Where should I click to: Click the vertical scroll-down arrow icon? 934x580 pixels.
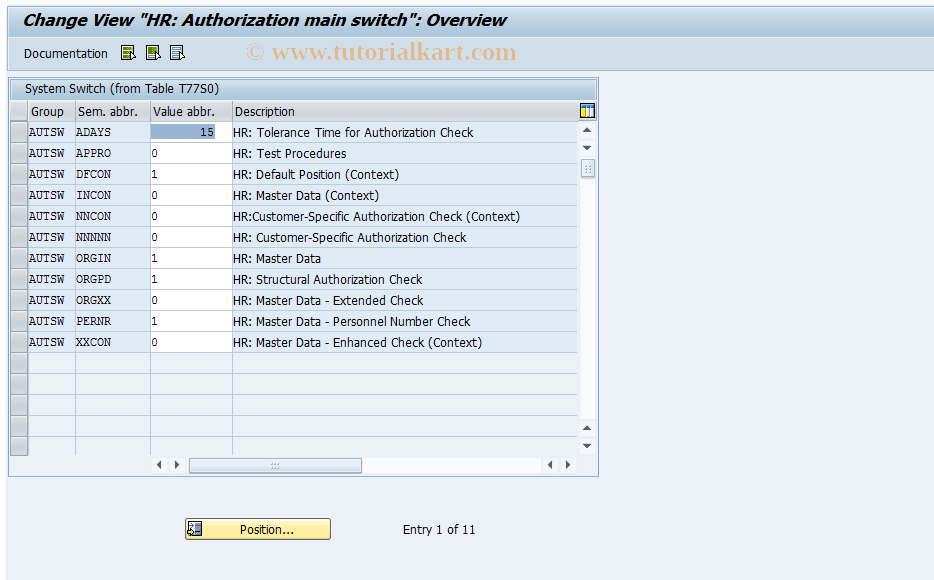click(x=587, y=147)
